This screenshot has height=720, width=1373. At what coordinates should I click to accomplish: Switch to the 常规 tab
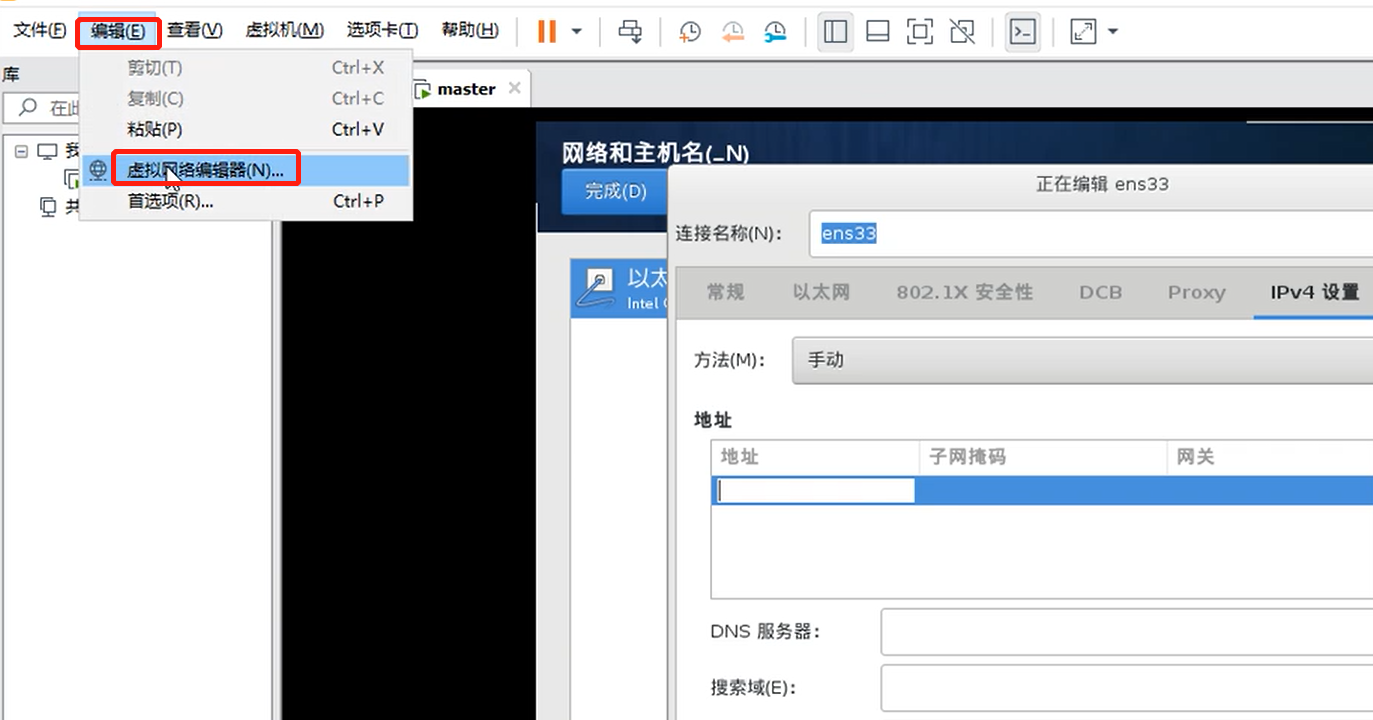725,292
